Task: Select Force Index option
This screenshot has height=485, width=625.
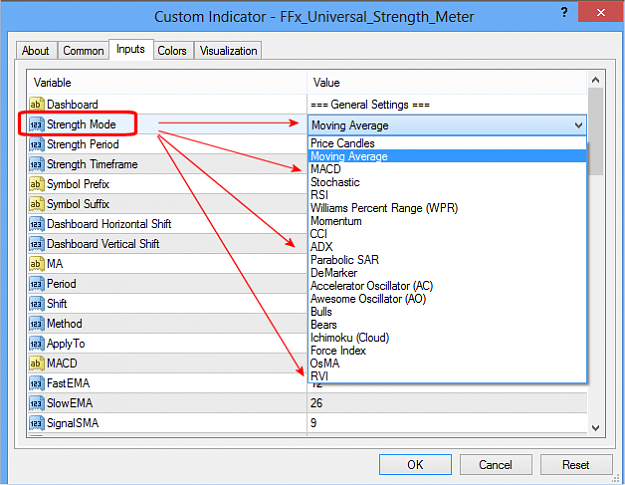Action: coord(447,351)
